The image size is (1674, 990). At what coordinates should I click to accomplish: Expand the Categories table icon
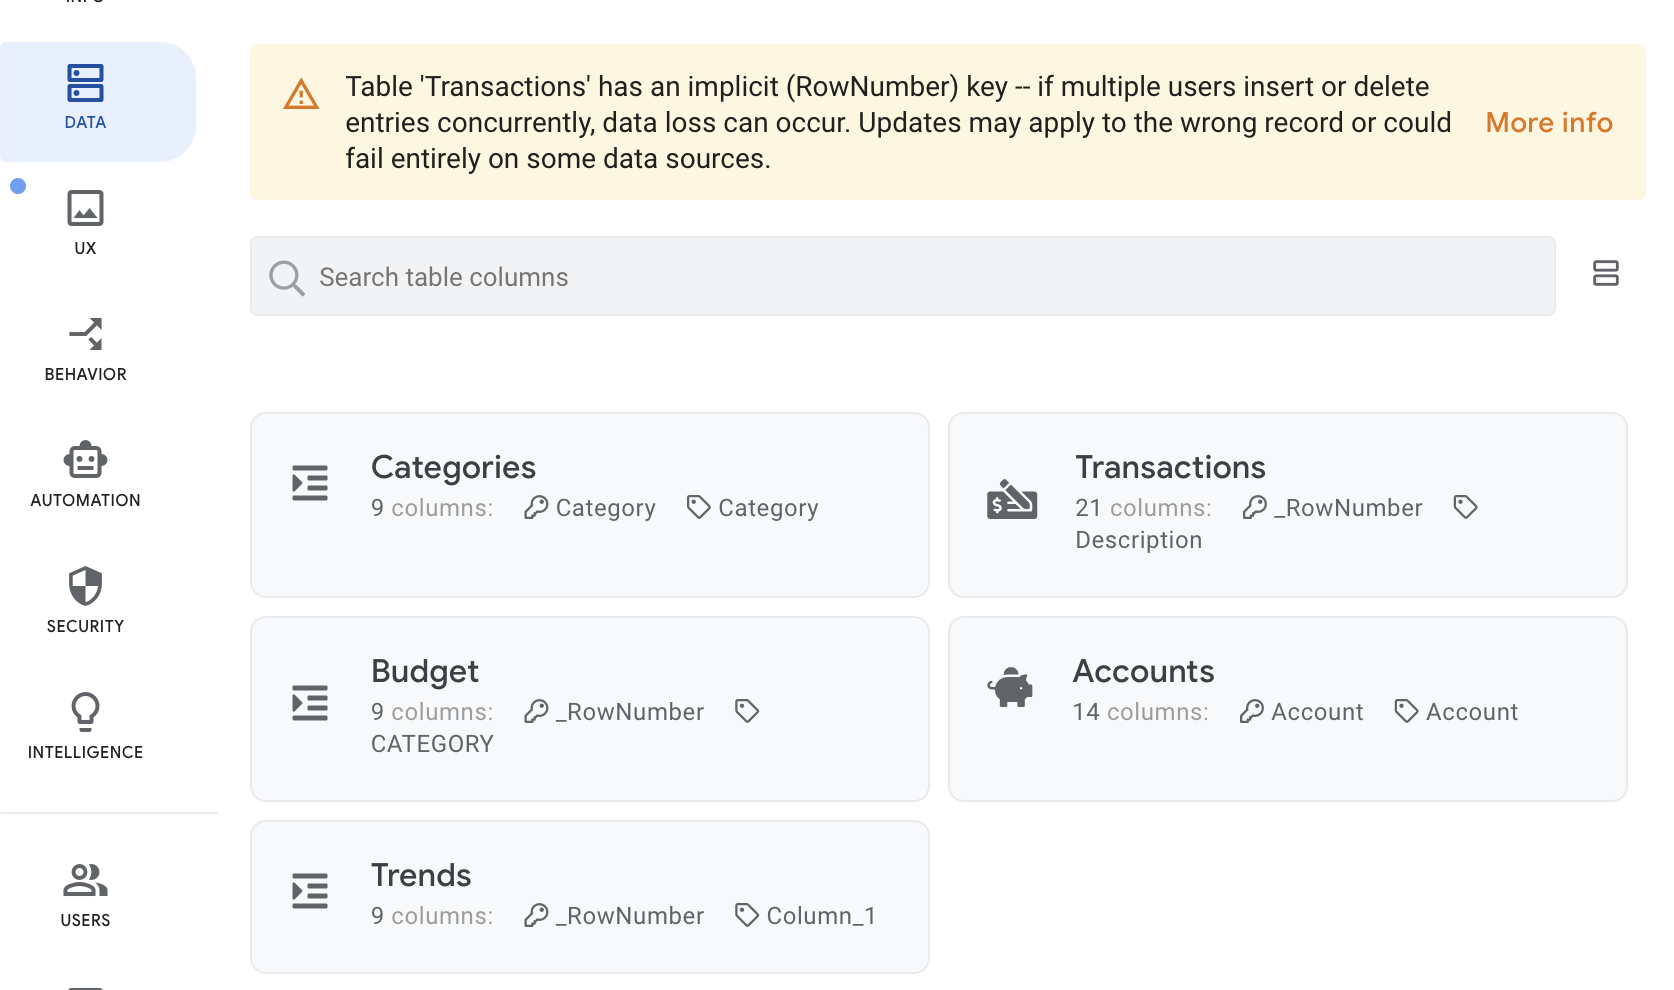[x=310, y=483]
